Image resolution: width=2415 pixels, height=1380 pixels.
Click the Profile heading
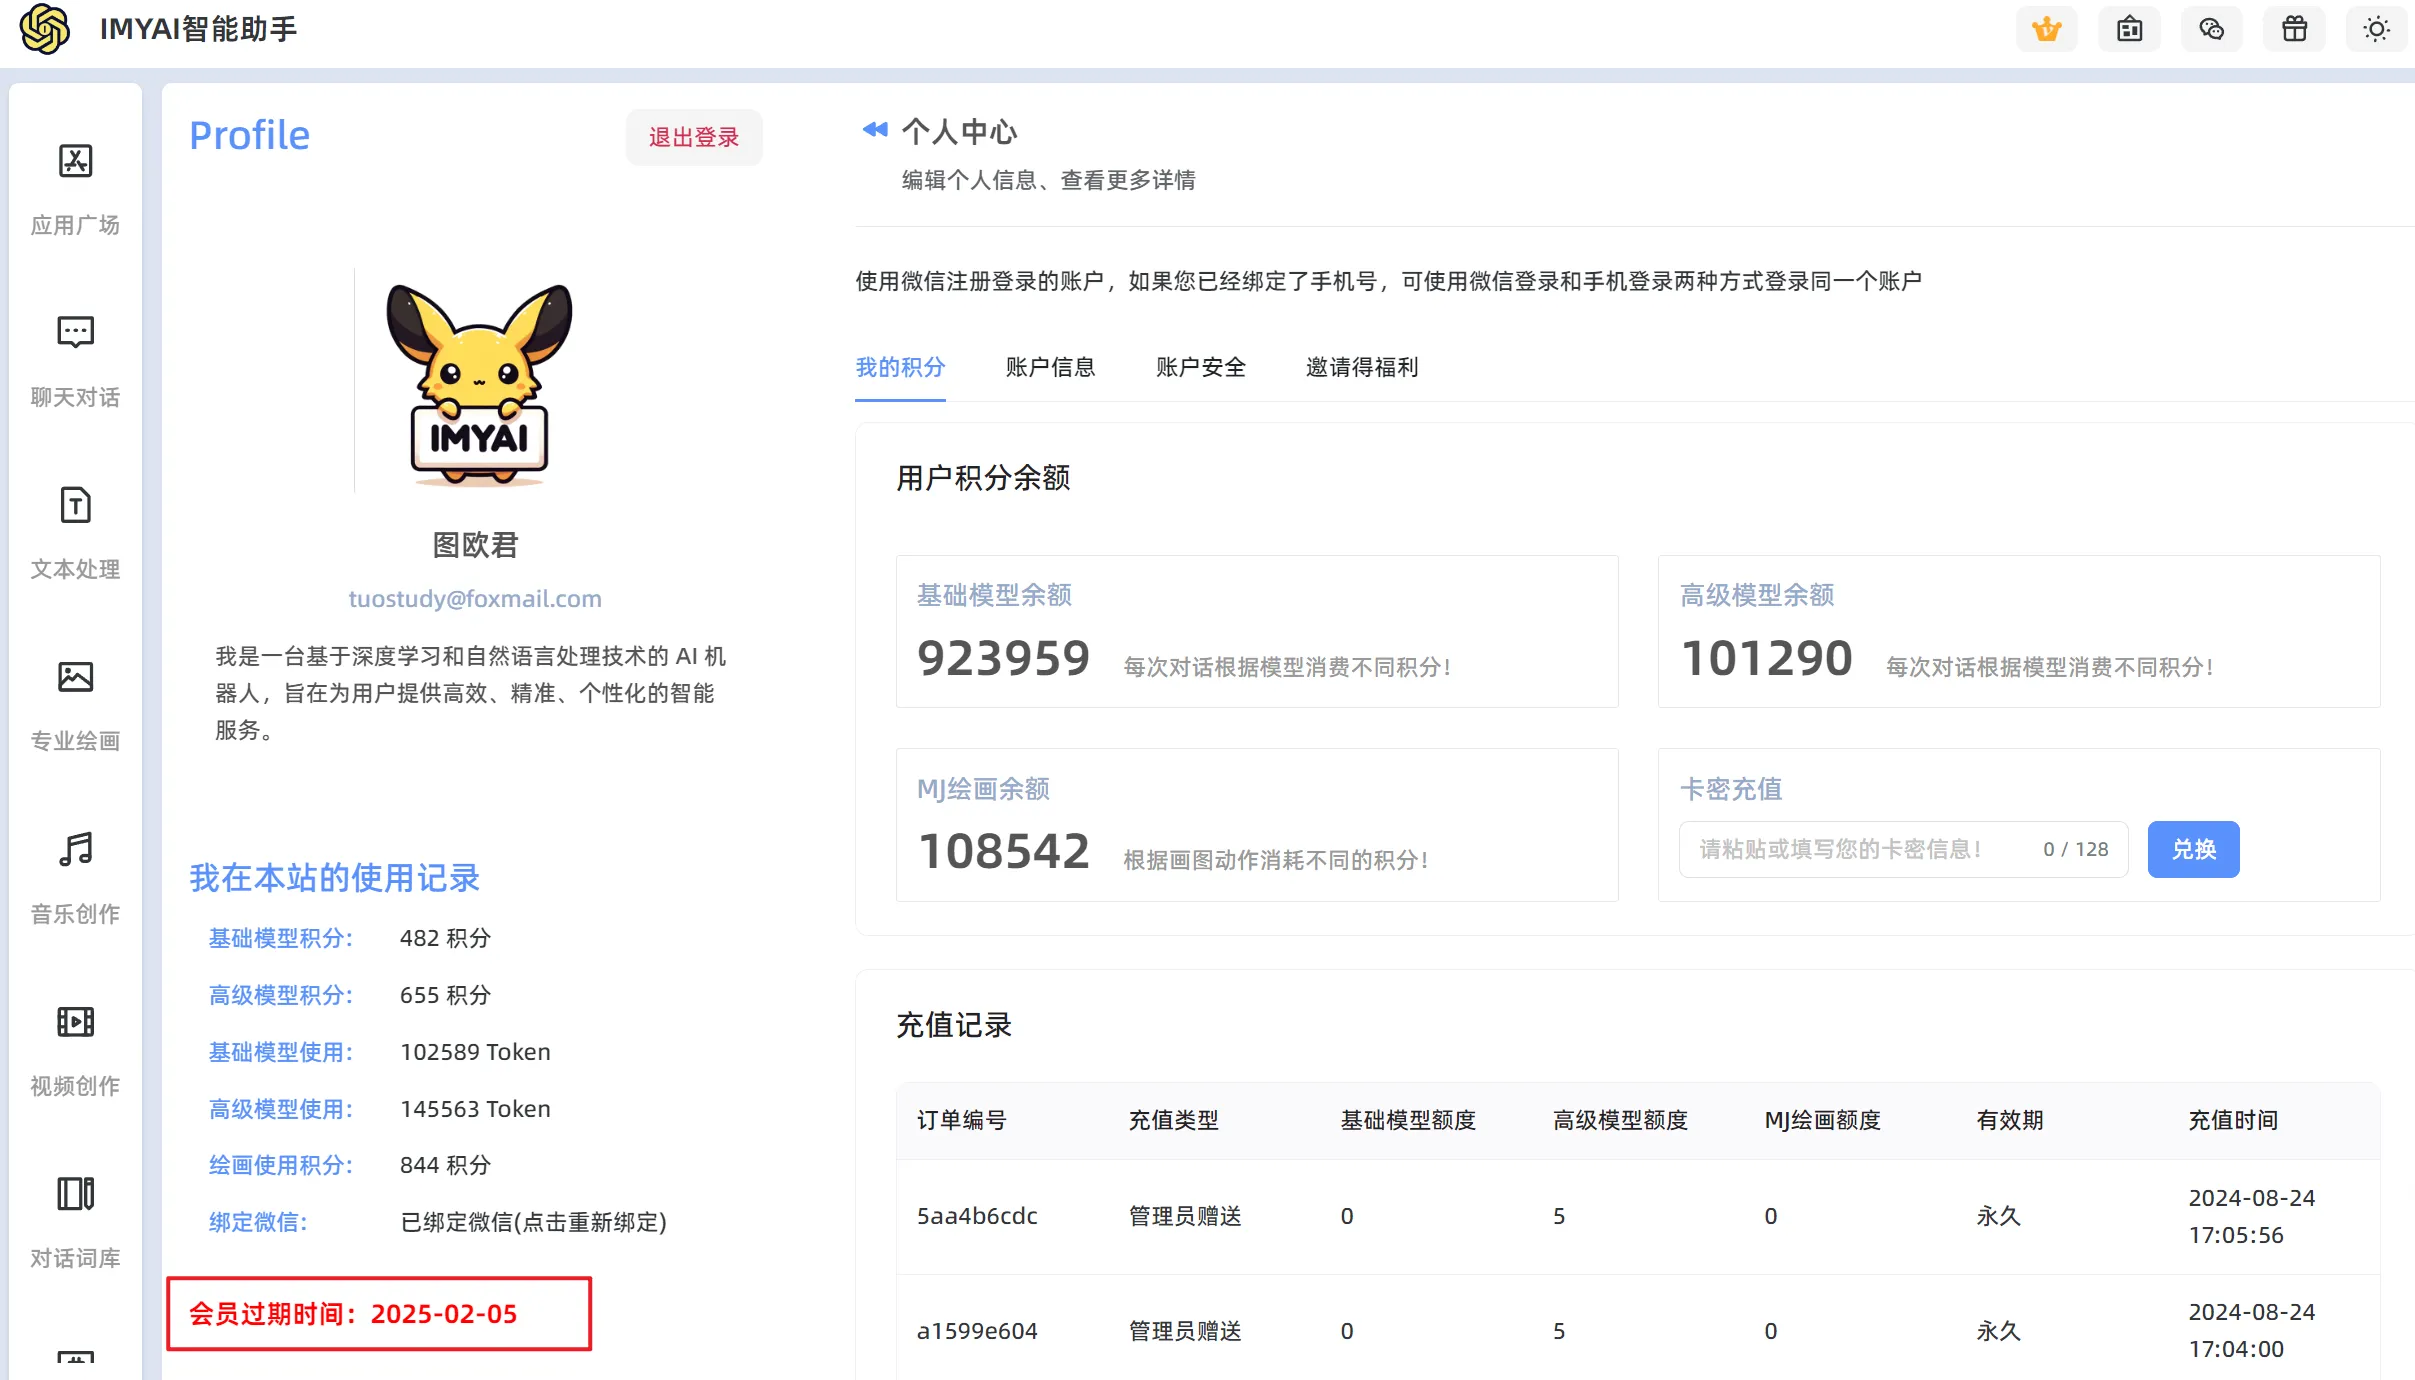point(250,135)
